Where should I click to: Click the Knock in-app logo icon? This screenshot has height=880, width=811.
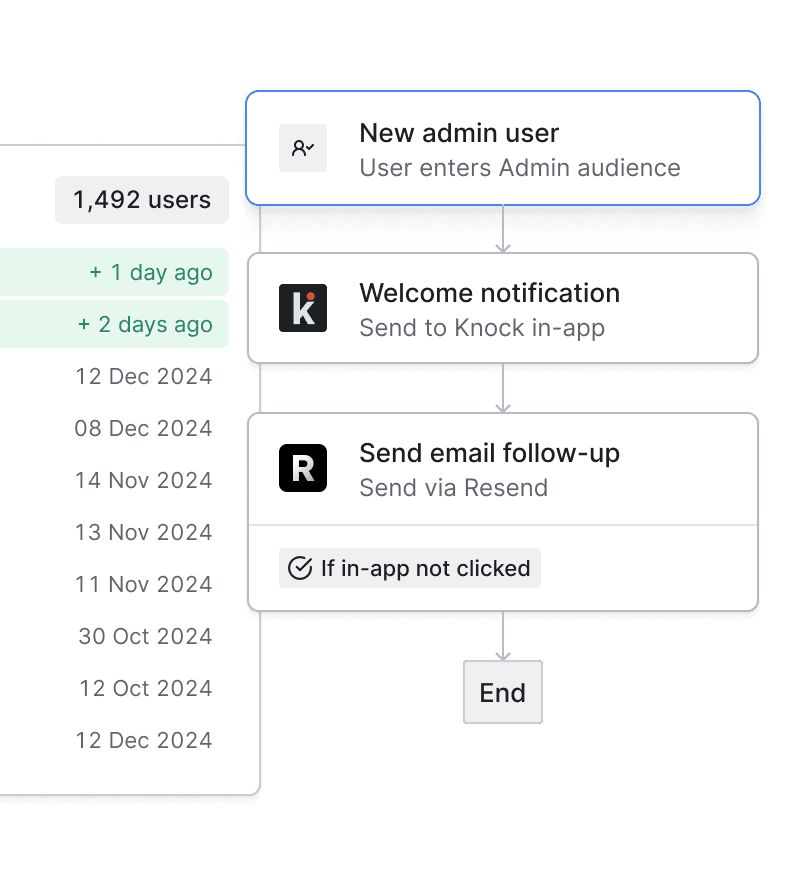pos(303,308)
